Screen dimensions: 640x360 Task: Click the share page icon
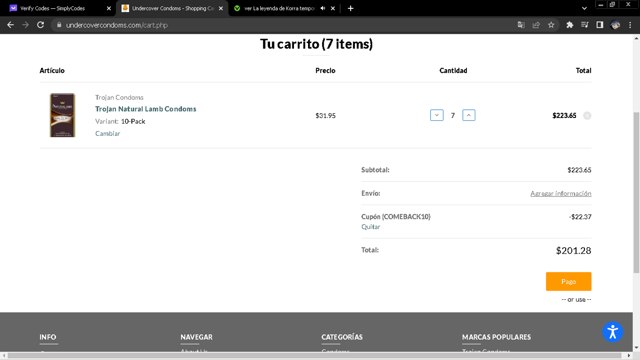coord(536,25)
